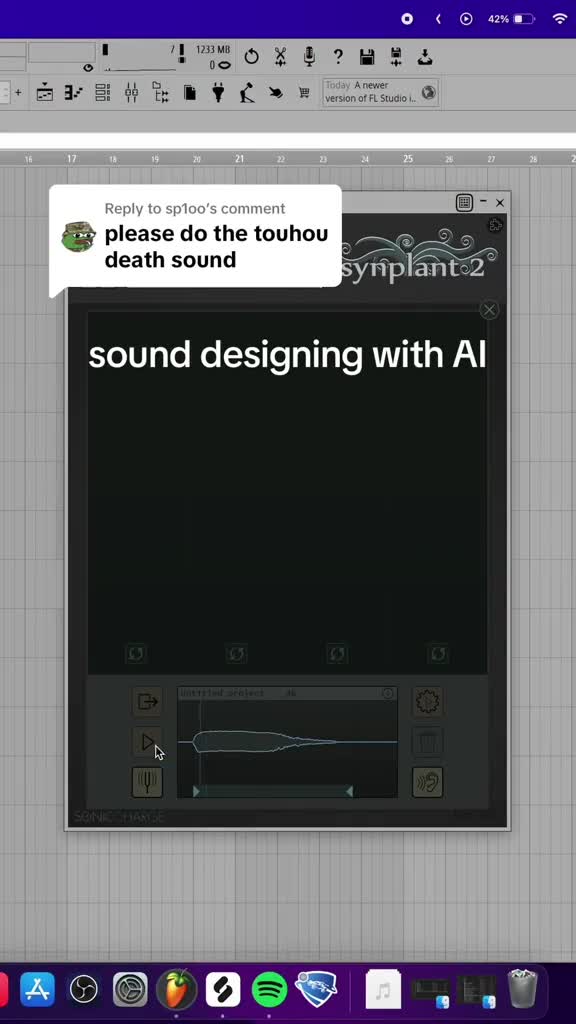
Task: Open the FL Studio news notification panel
Action: pyautogui.click(x=381, y=93)
